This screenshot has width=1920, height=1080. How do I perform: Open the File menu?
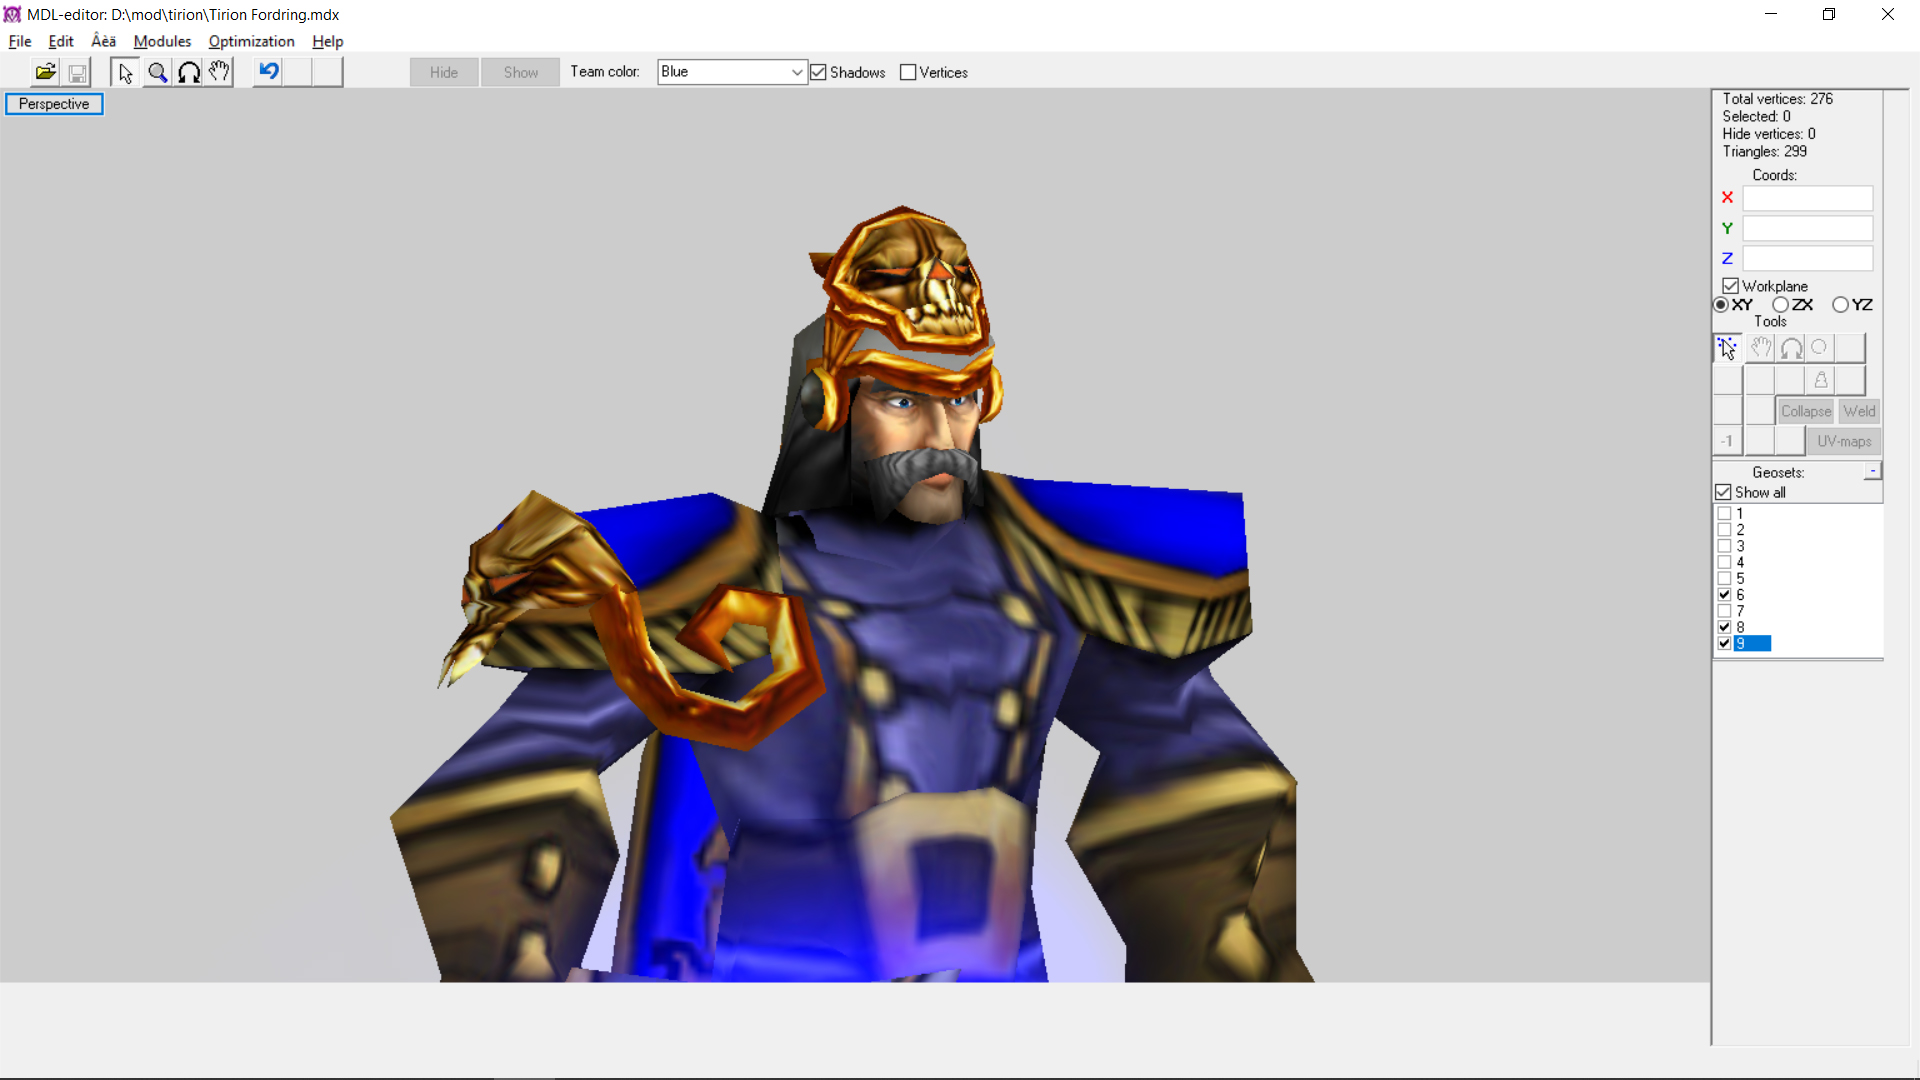coord(19,41)
